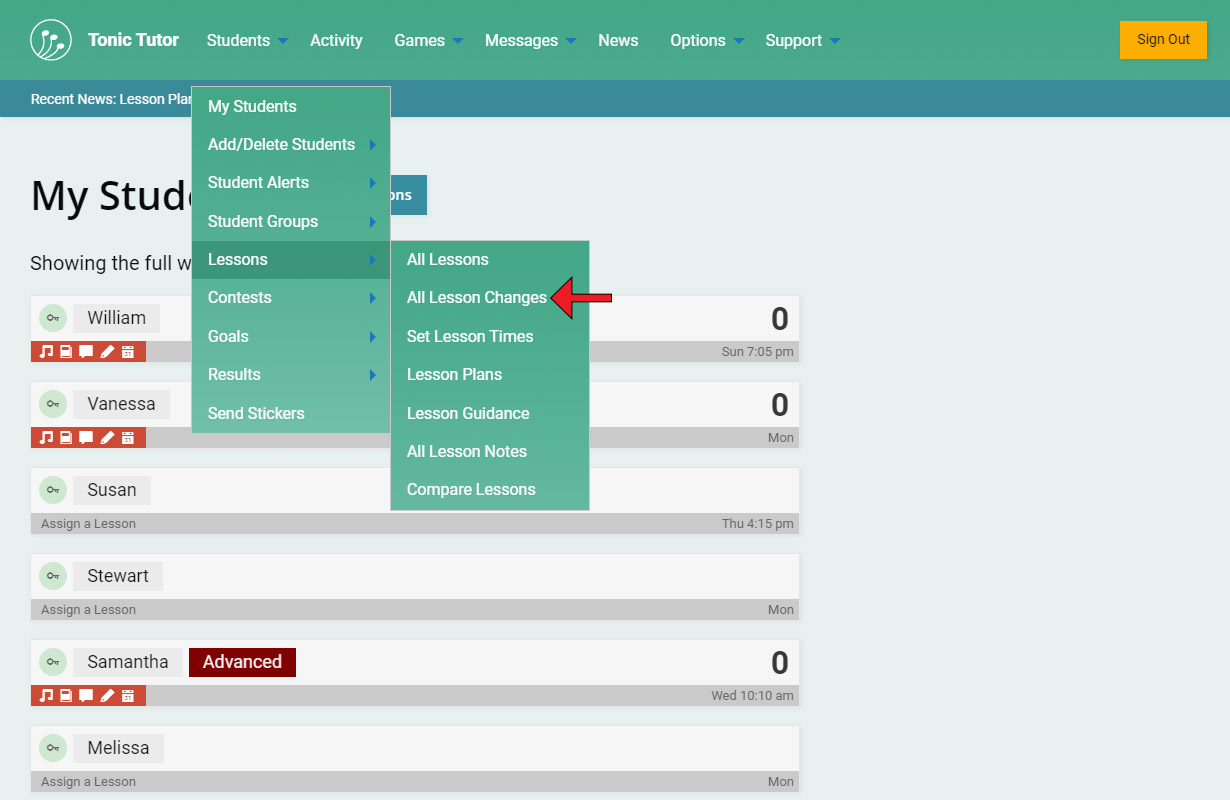Click the key icon beside Stewart
Image resolution: width=1230 pixels, height=800 pixels.
(x=53, y=576)
